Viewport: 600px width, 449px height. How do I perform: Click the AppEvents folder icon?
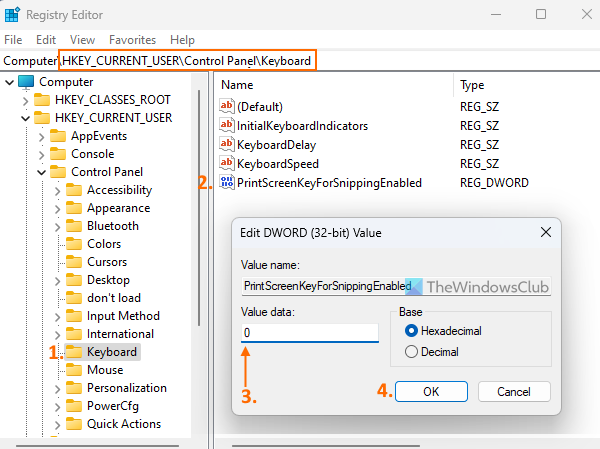click(x=58, y=136)
